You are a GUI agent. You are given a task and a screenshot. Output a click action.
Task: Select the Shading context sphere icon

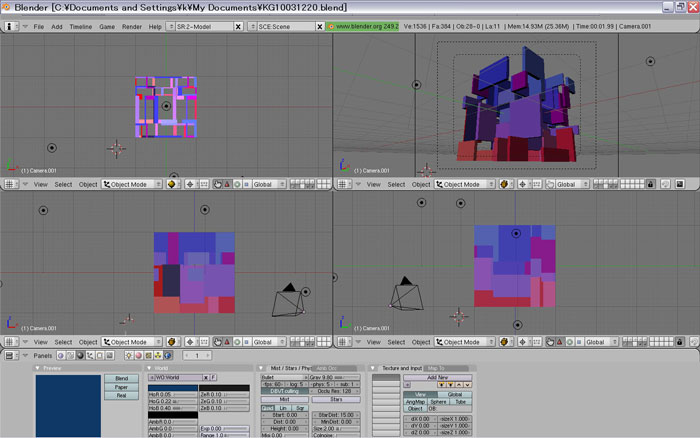coord(80,356)
